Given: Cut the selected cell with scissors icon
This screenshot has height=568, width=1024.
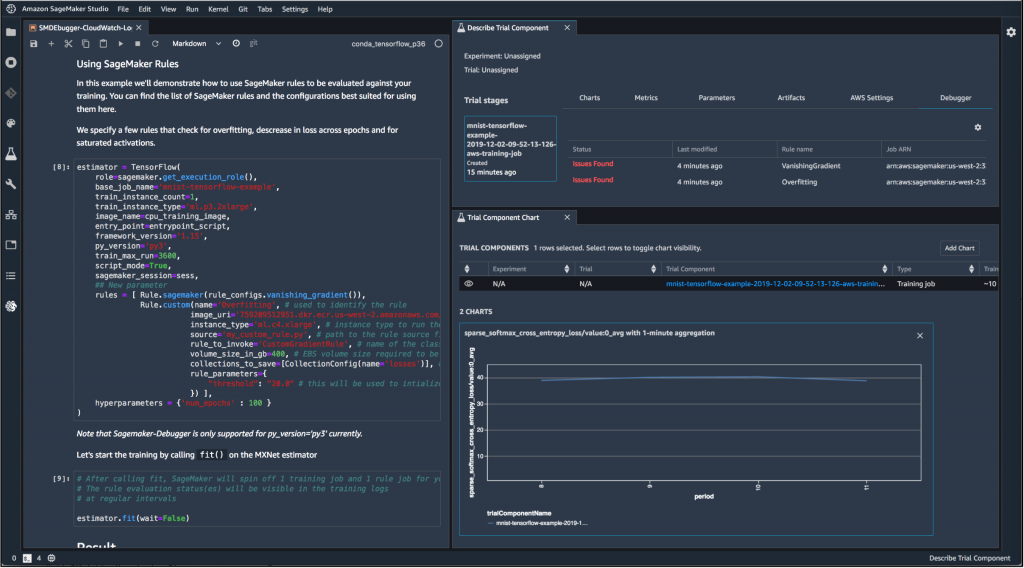Looking at the screenshot, I should (69, 44).
